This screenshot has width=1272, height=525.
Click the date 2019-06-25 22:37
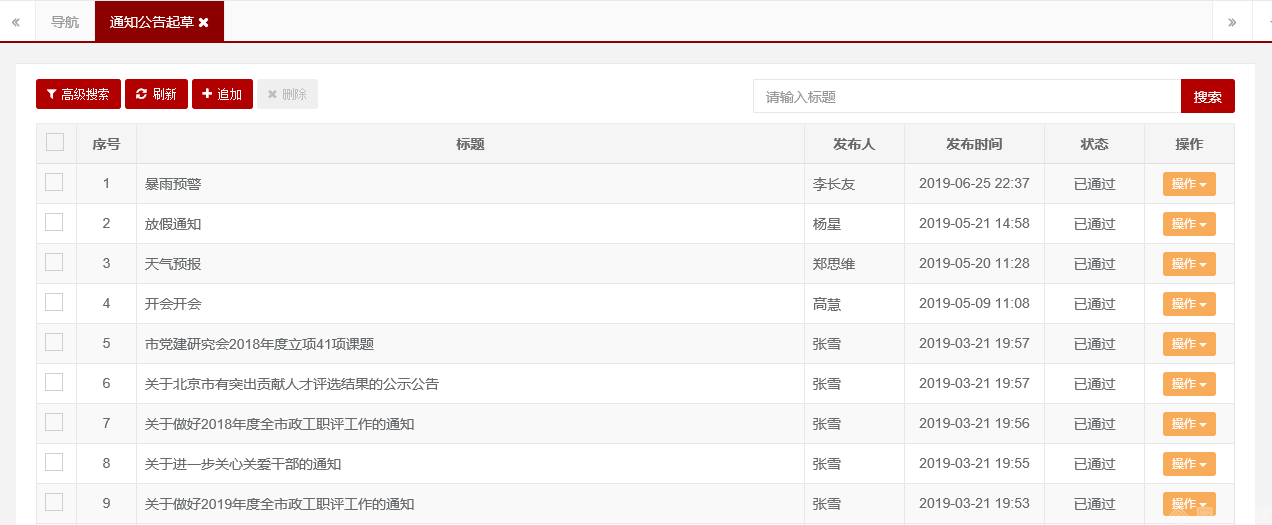pos(974,184)
